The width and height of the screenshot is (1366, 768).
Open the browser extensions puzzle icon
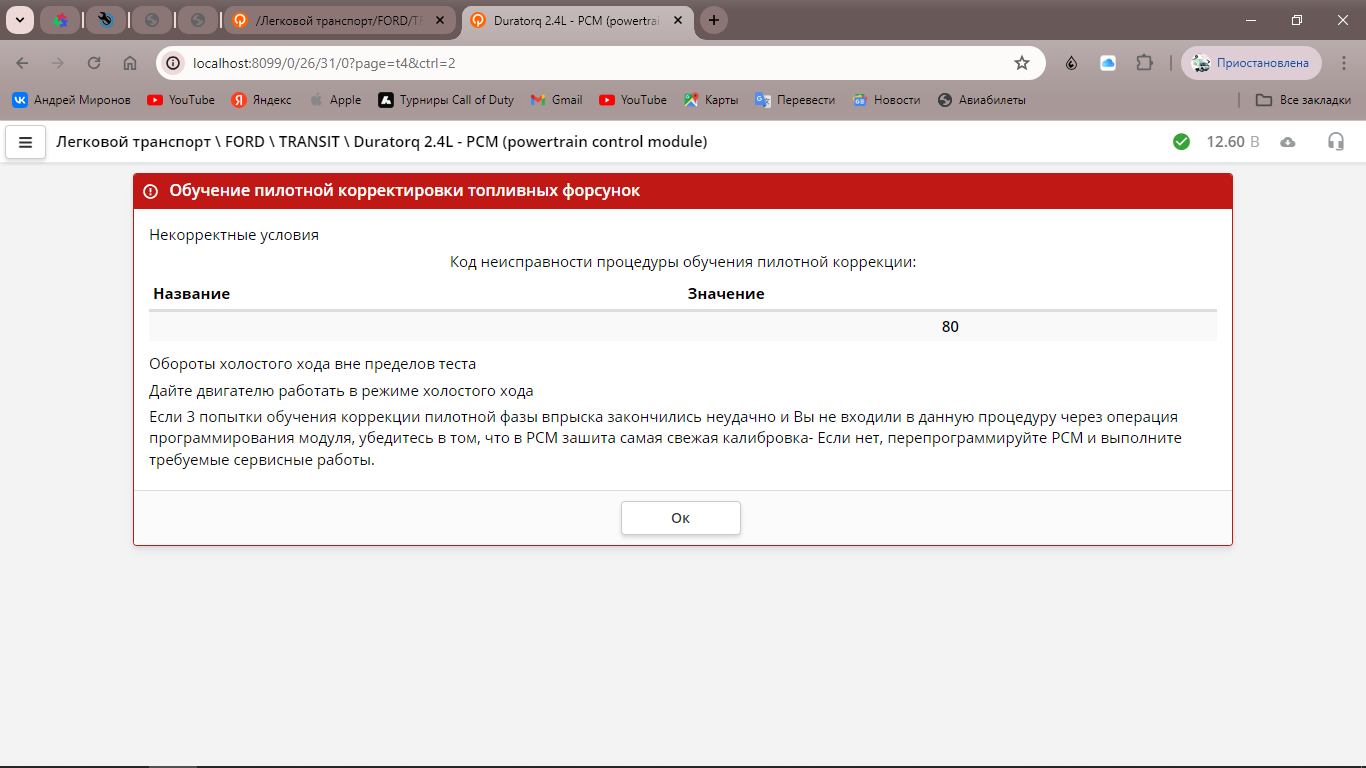pos(1144,63)
